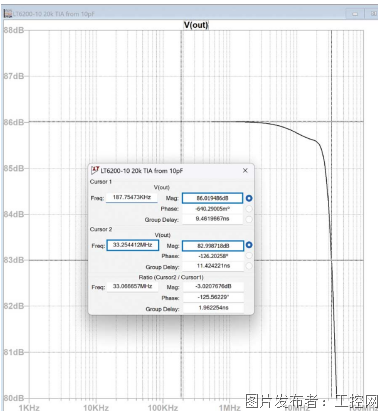This screenshot has width=385, height=415.
Task: Click the 84dB vertical axis label
Action: point(14,214)
